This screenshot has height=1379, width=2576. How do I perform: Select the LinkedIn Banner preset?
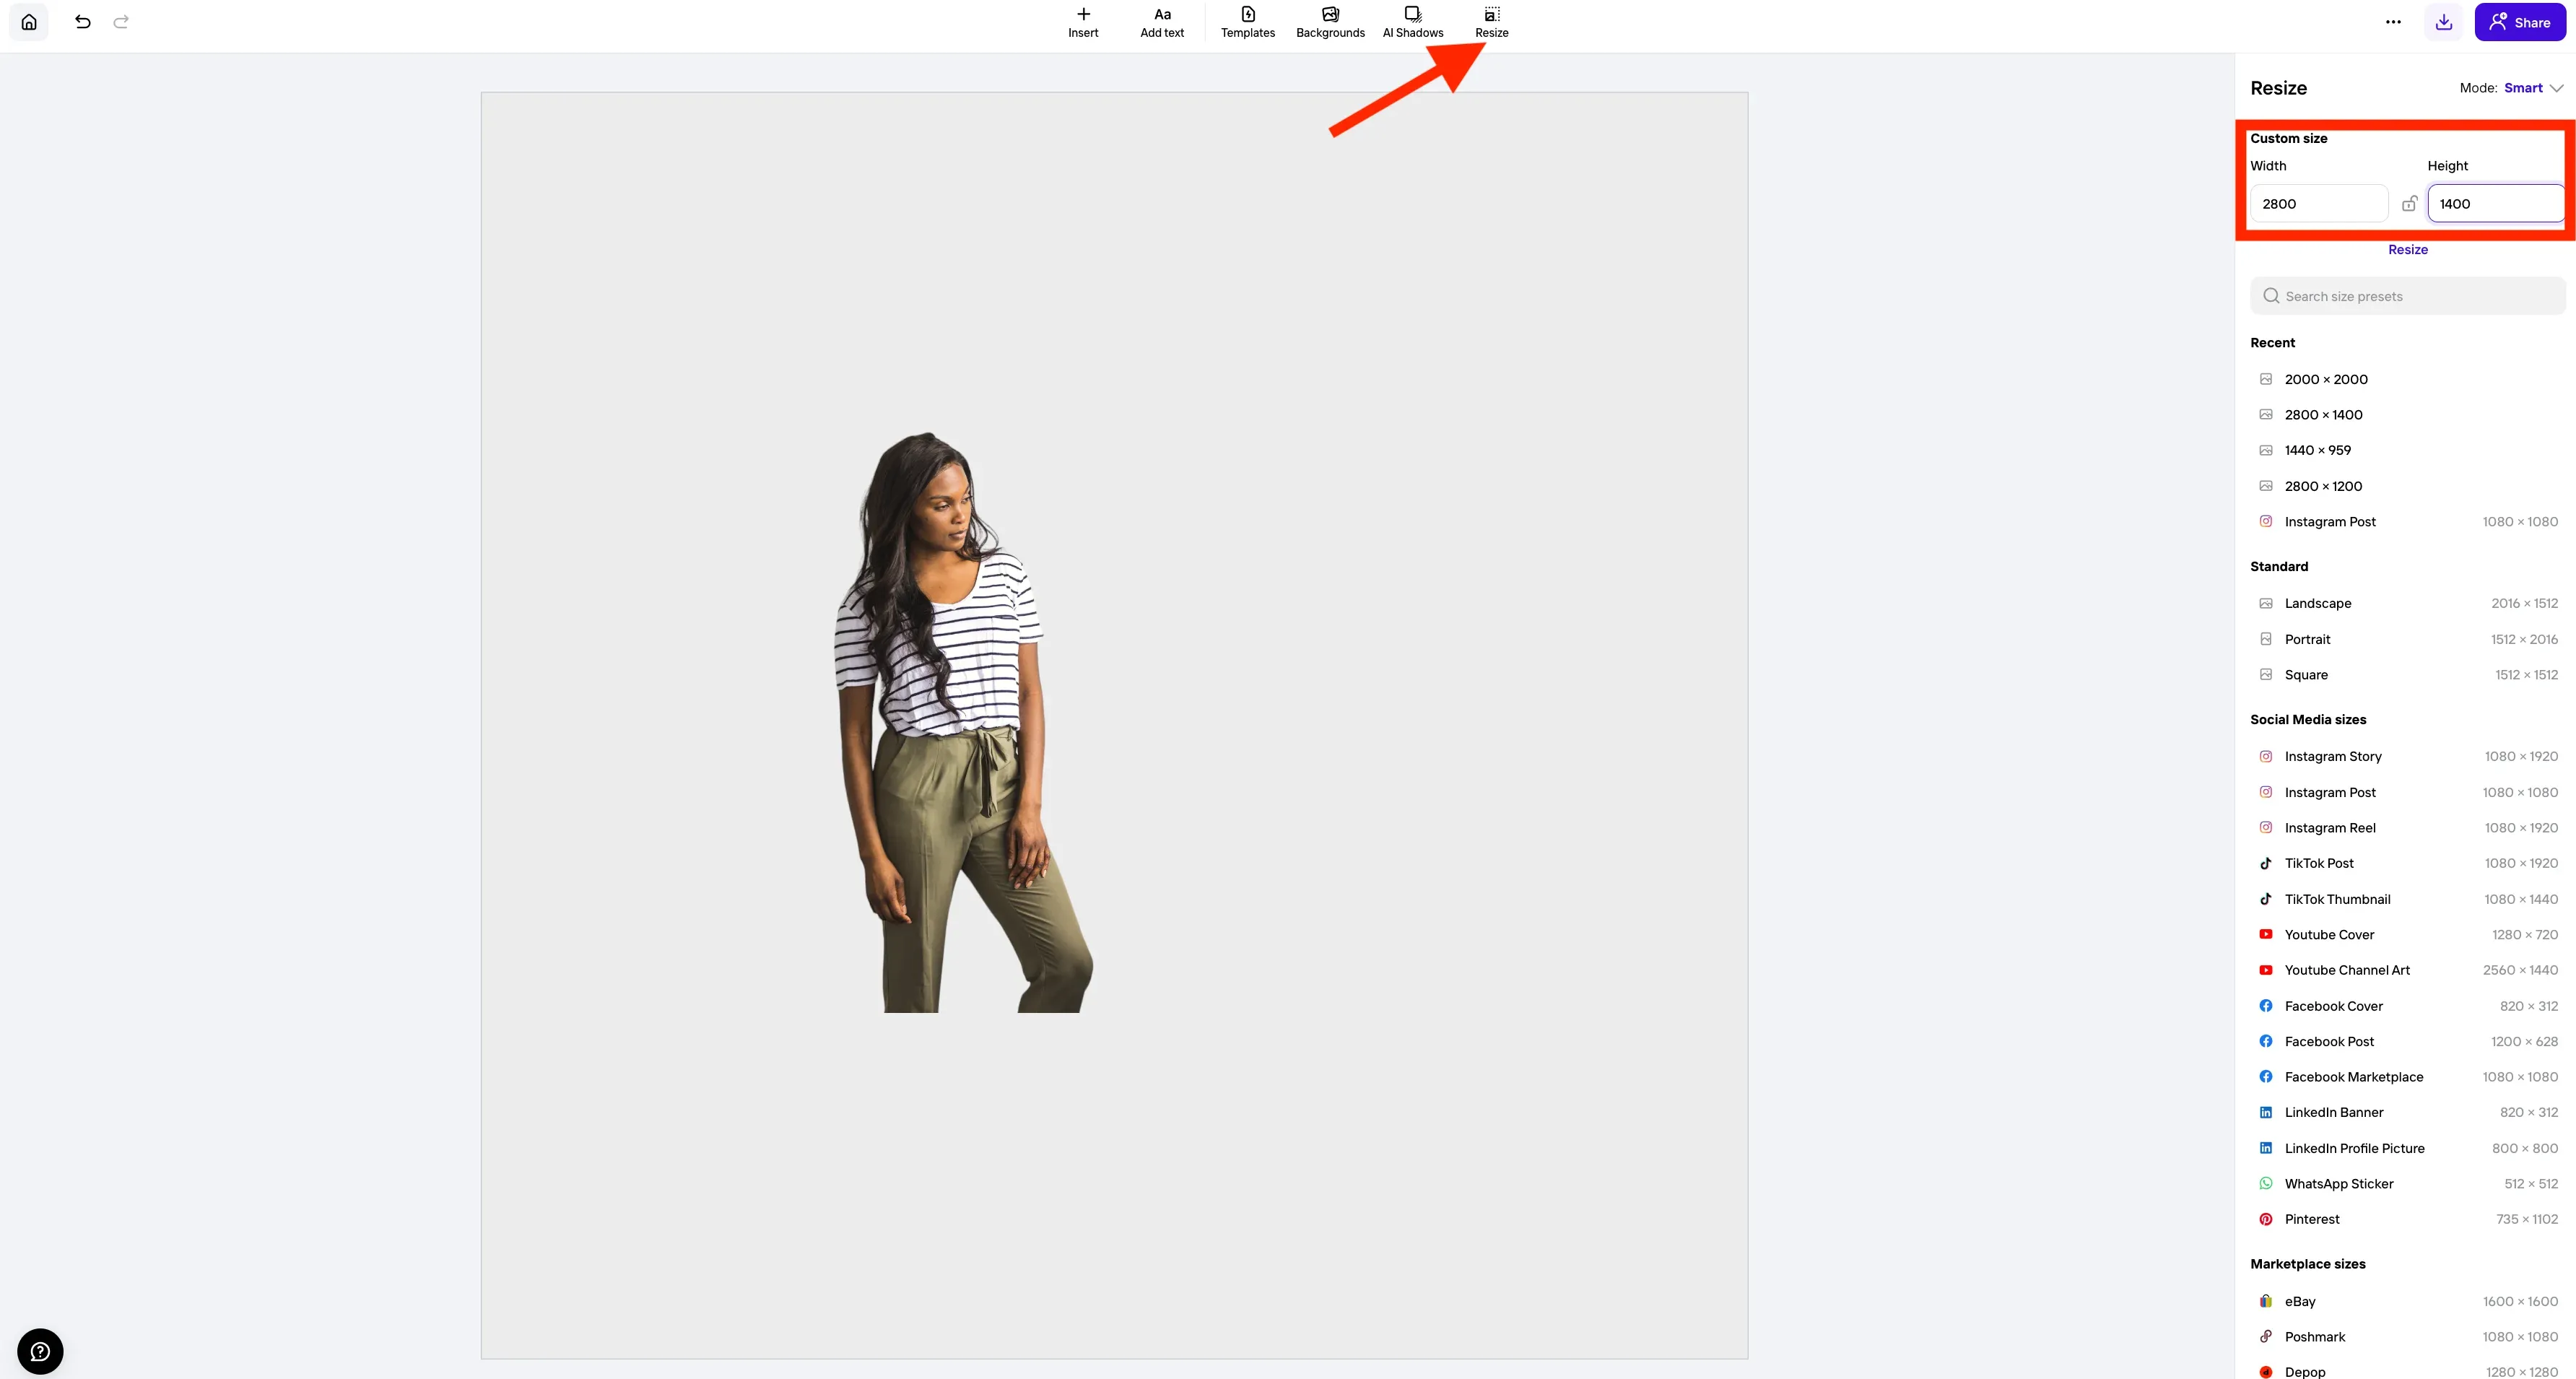pyautogui.click(x=2408, y=1112)
